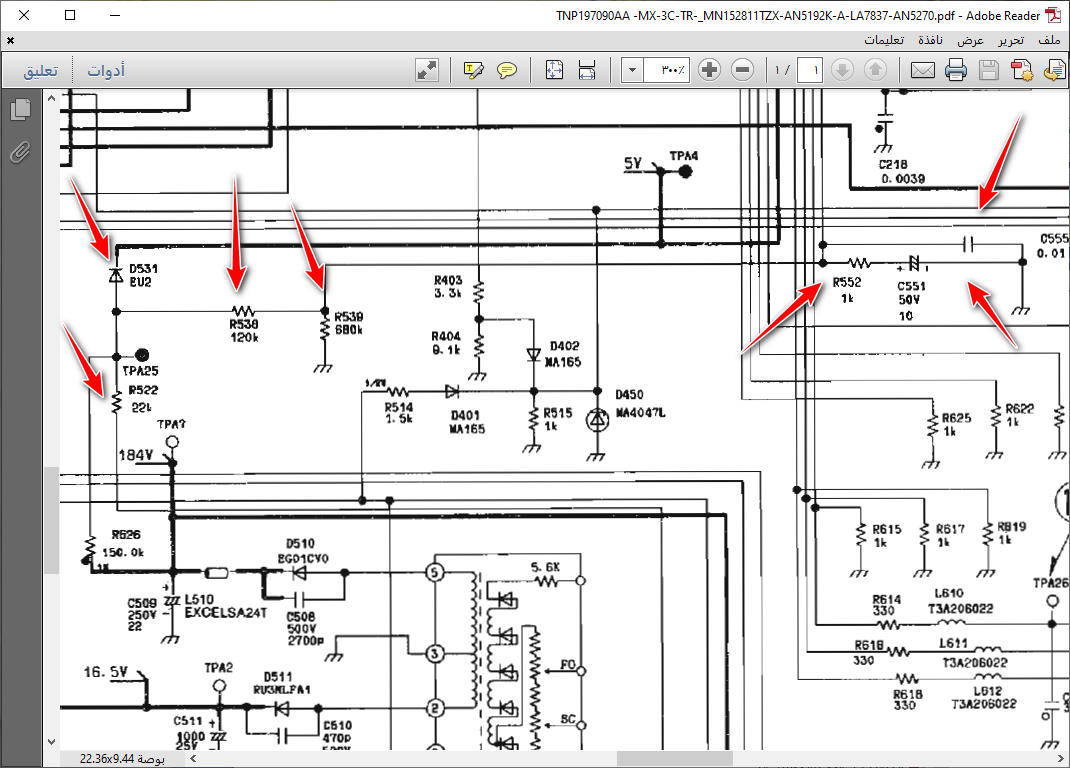Click the page number input field
This screenshot has height=768, width=1070.
click(x=809, y=70)
